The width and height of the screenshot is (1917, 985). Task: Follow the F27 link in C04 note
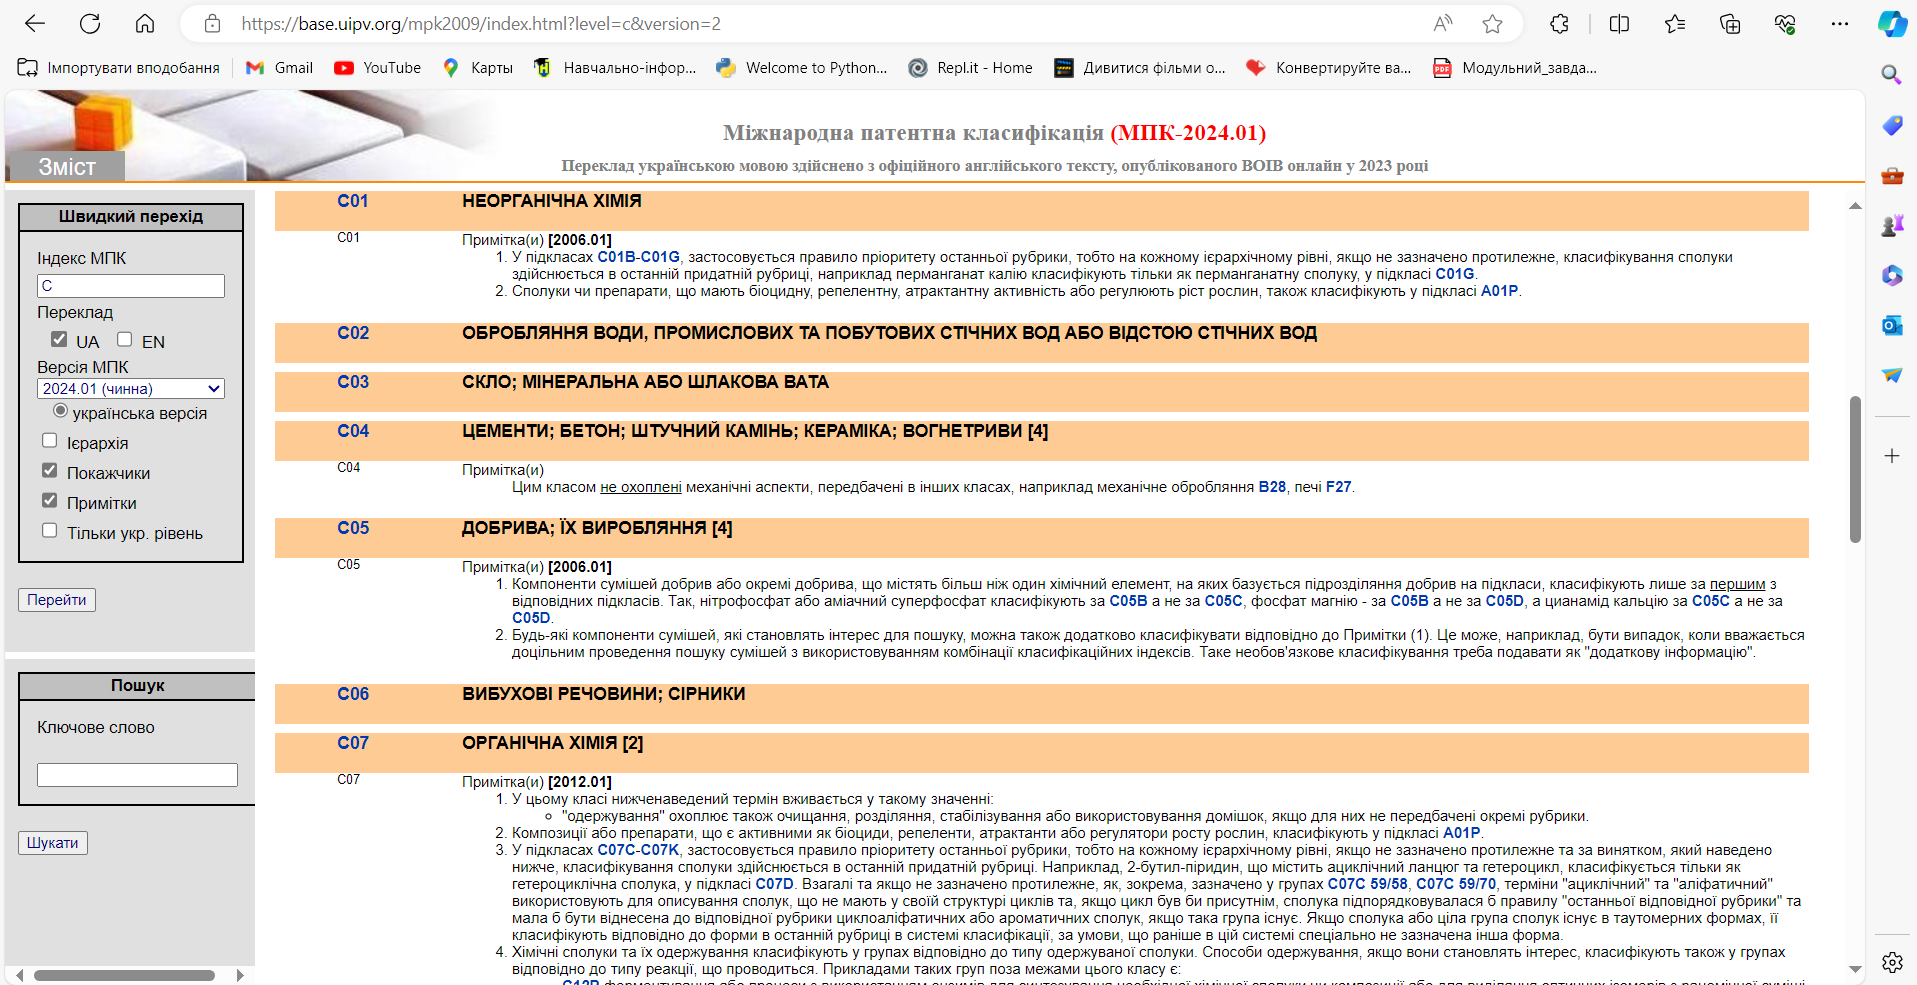click(1338, 487)
